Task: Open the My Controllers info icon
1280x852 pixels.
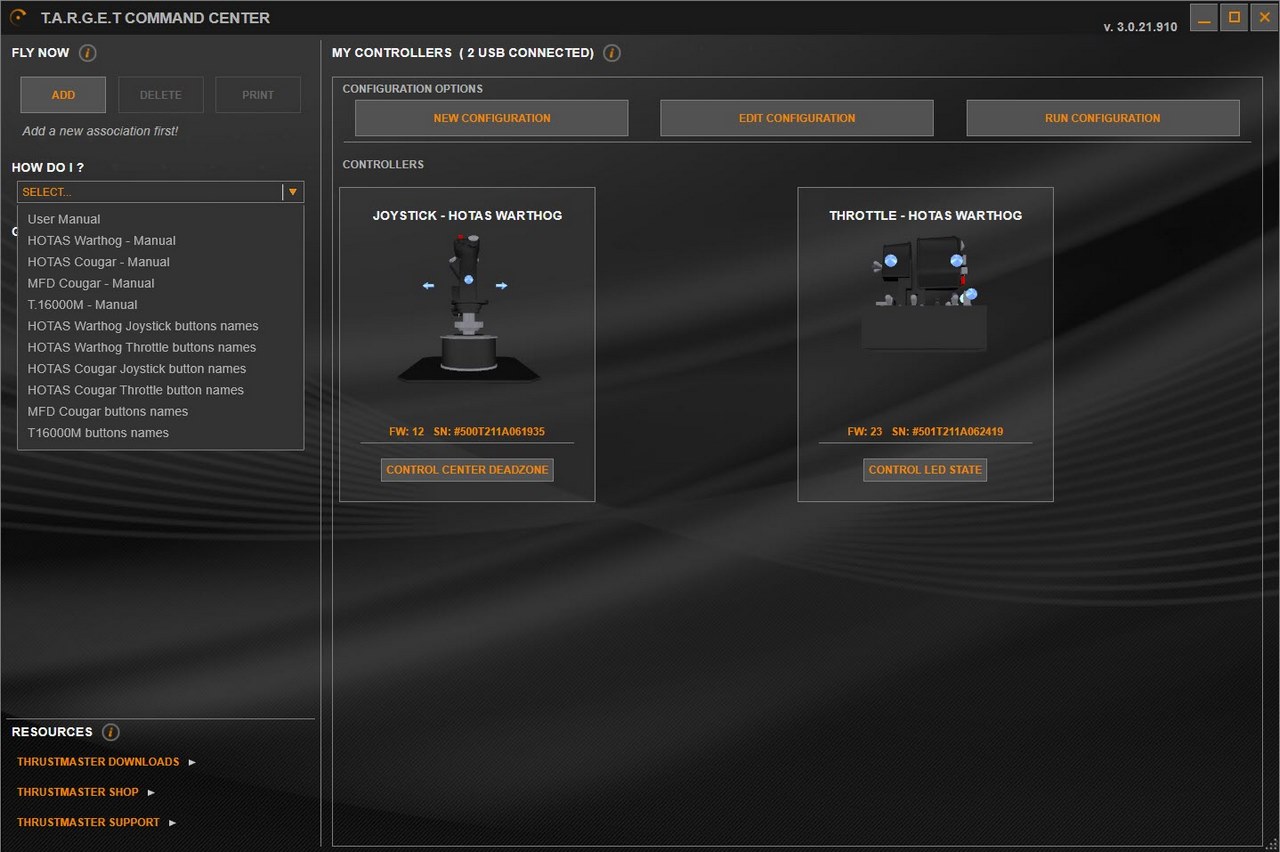Action: pyautogui.click(x=612, y=53)
